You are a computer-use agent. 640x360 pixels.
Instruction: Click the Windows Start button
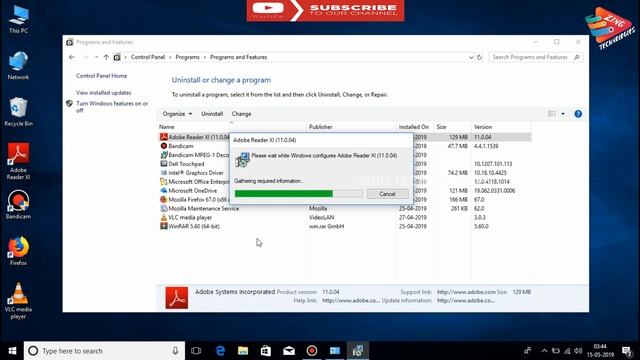coord(12,351)
